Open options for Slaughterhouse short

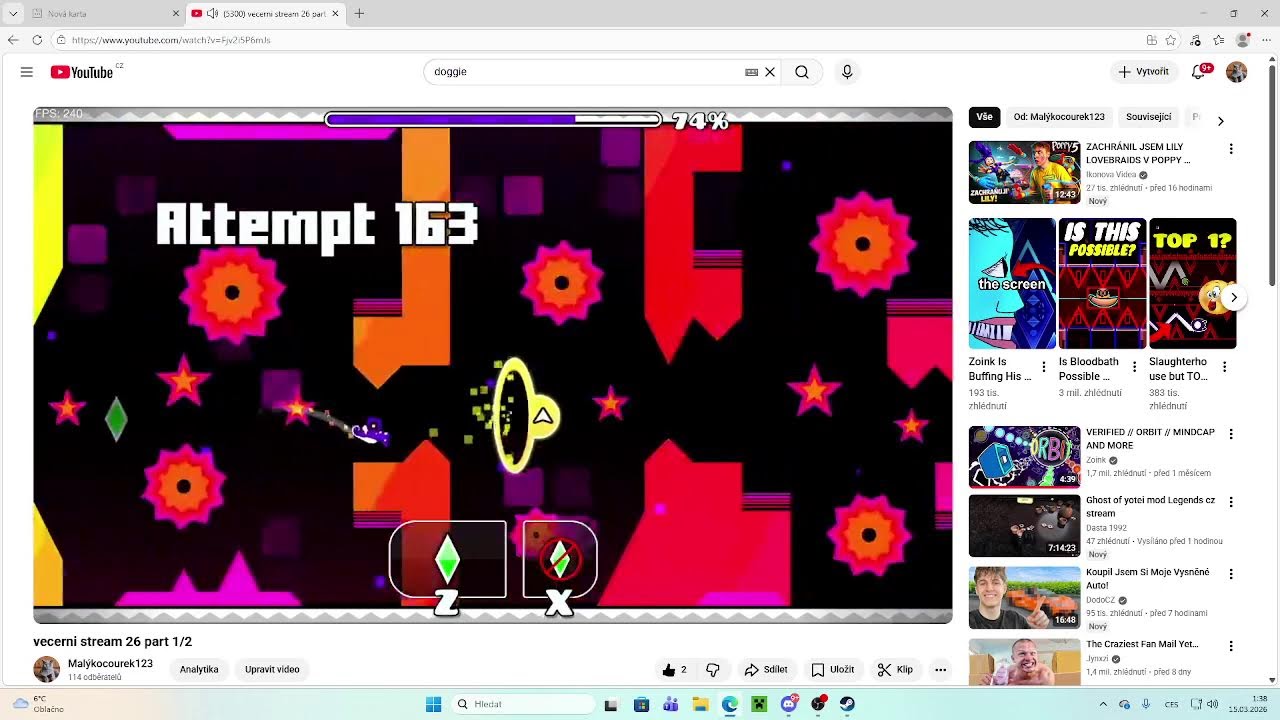coord(1224,368)
